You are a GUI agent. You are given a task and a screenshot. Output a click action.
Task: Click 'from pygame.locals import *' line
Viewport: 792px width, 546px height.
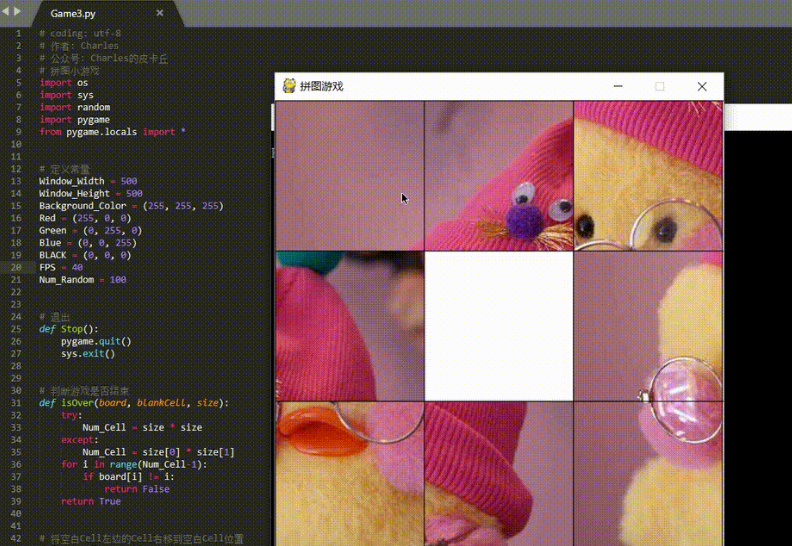112,132
